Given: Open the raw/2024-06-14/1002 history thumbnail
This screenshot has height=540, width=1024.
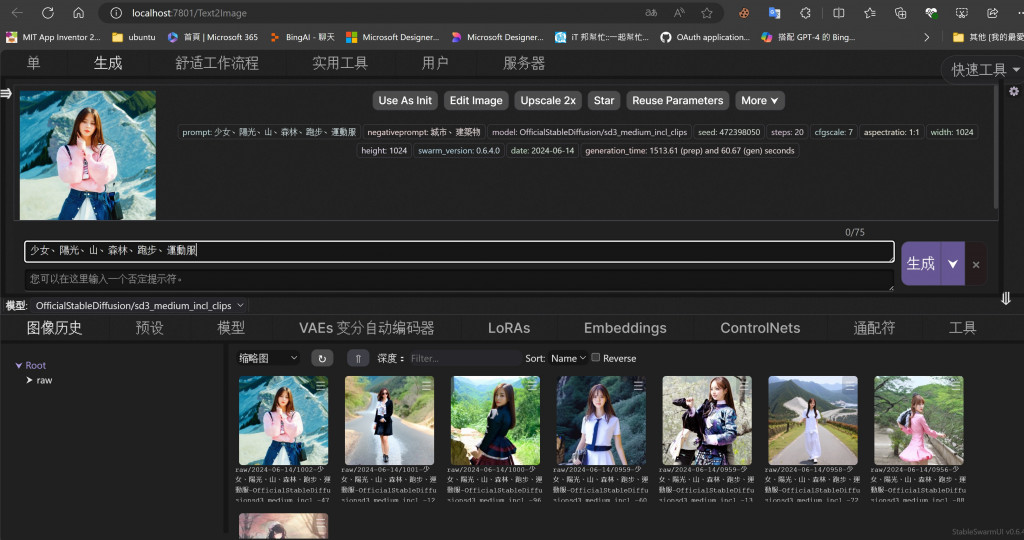Looking at the screenshot, I should coord(283,421).
